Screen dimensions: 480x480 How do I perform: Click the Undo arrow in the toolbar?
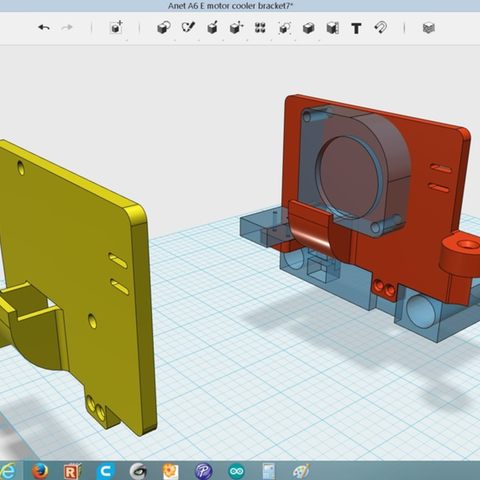44,27
